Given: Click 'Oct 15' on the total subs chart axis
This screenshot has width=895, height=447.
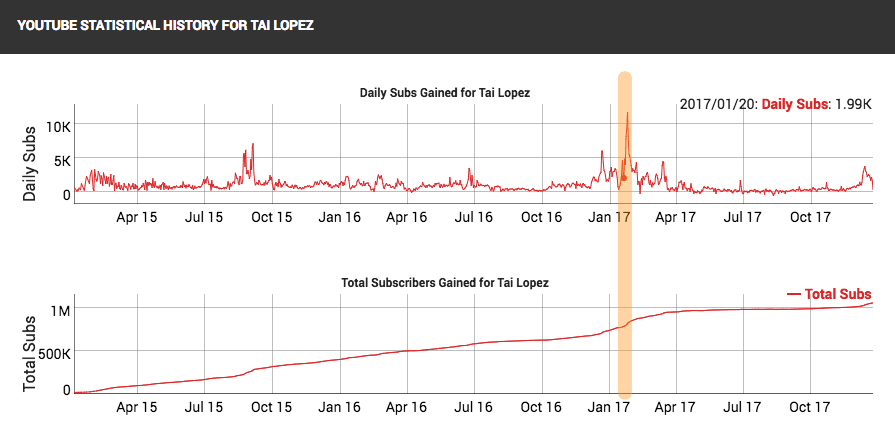Looking at the screenshot, I should coord(272,408).
